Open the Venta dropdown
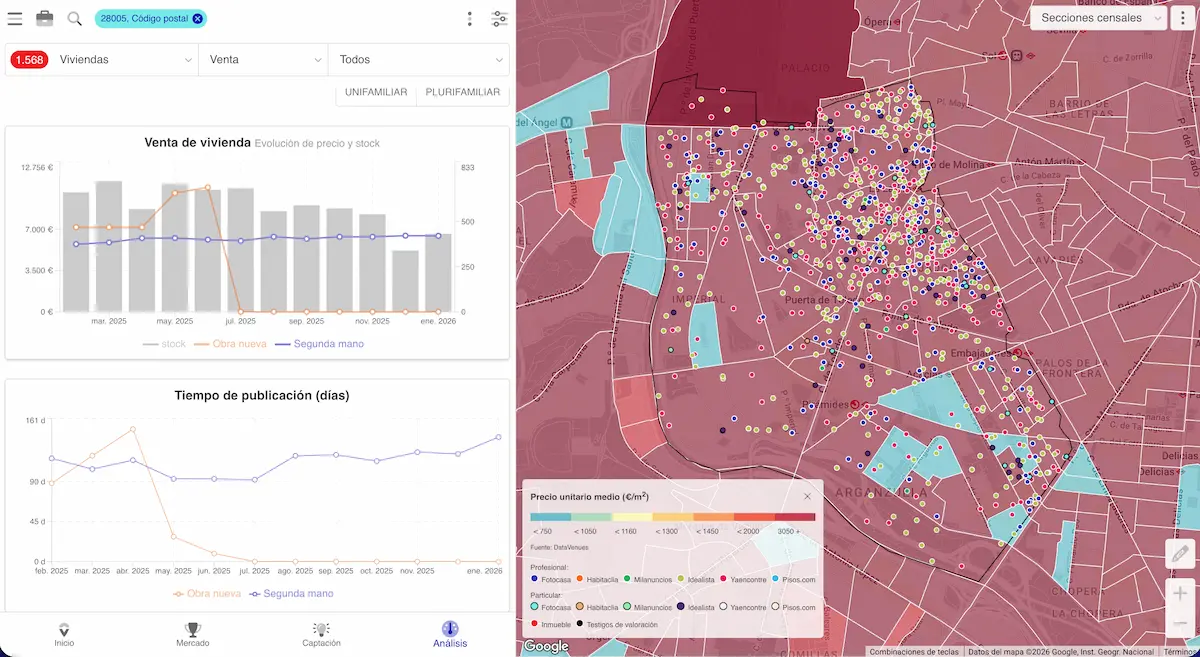This screenshot has height=657, width=1200. 263,59
